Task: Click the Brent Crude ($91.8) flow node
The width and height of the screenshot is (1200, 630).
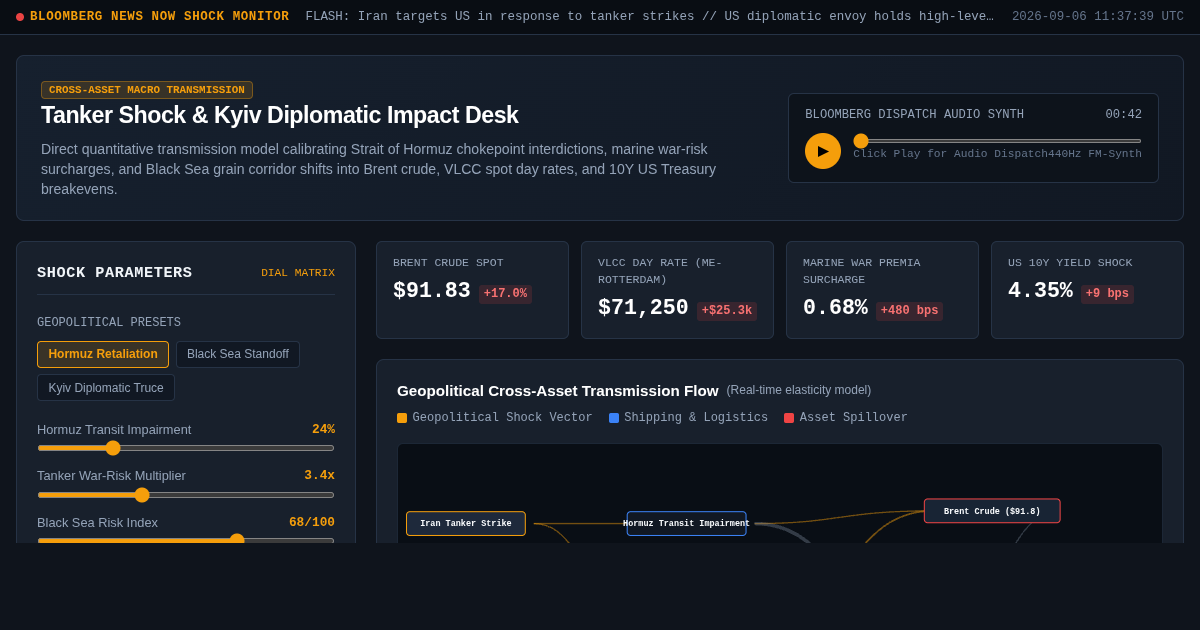Action: click(992, 511)
